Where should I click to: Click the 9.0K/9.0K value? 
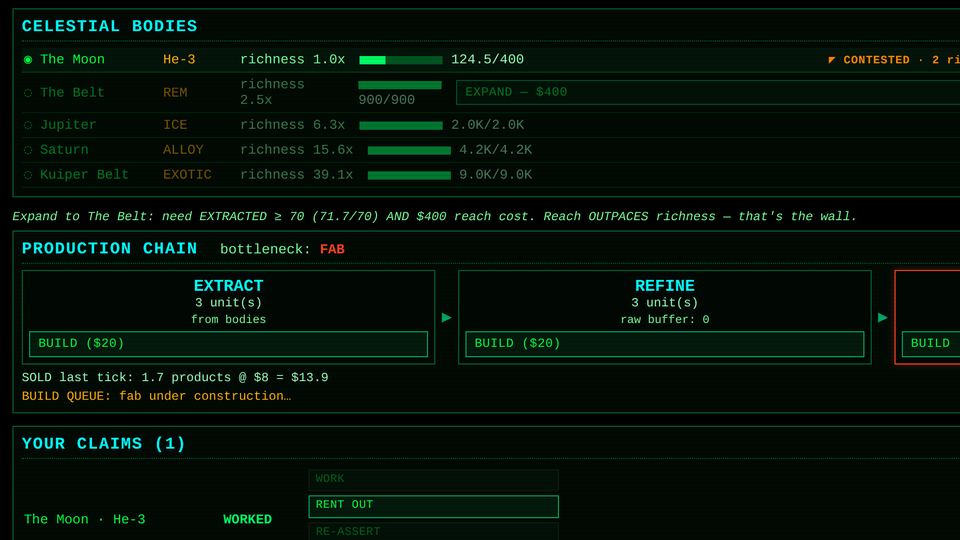coord(495,175)
